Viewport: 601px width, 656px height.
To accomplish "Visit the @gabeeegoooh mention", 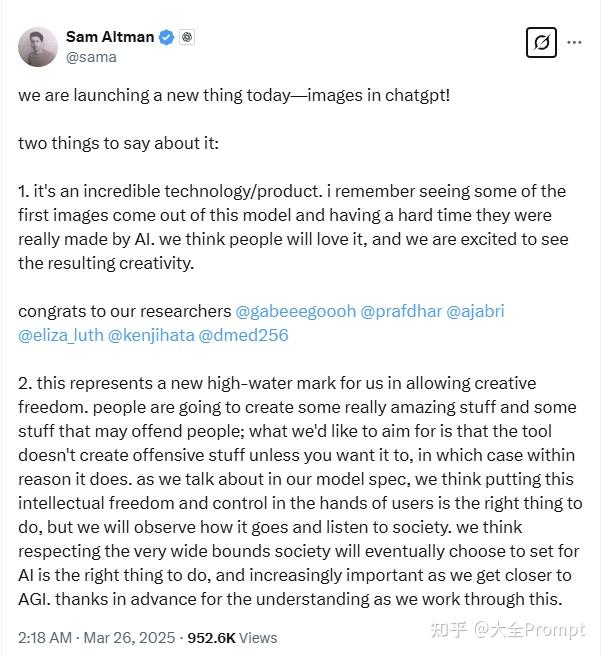I will coord(295,311).
